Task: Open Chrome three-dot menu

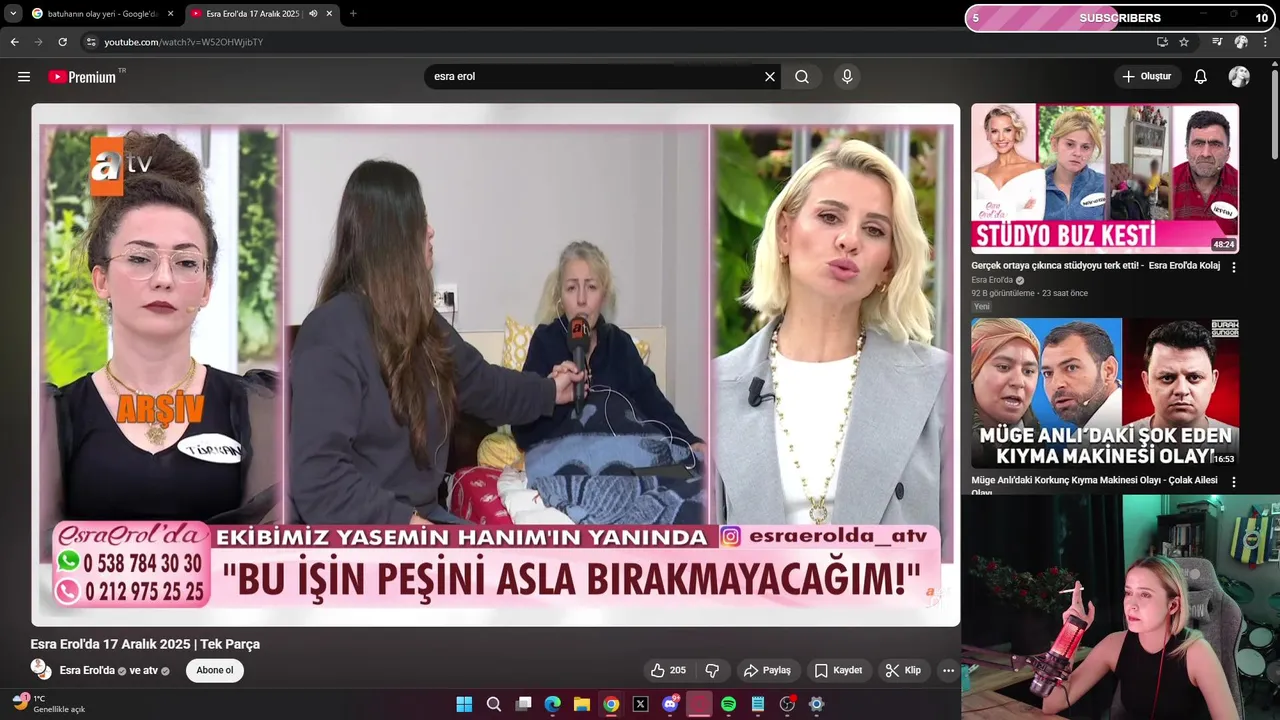Action: 1265,42
